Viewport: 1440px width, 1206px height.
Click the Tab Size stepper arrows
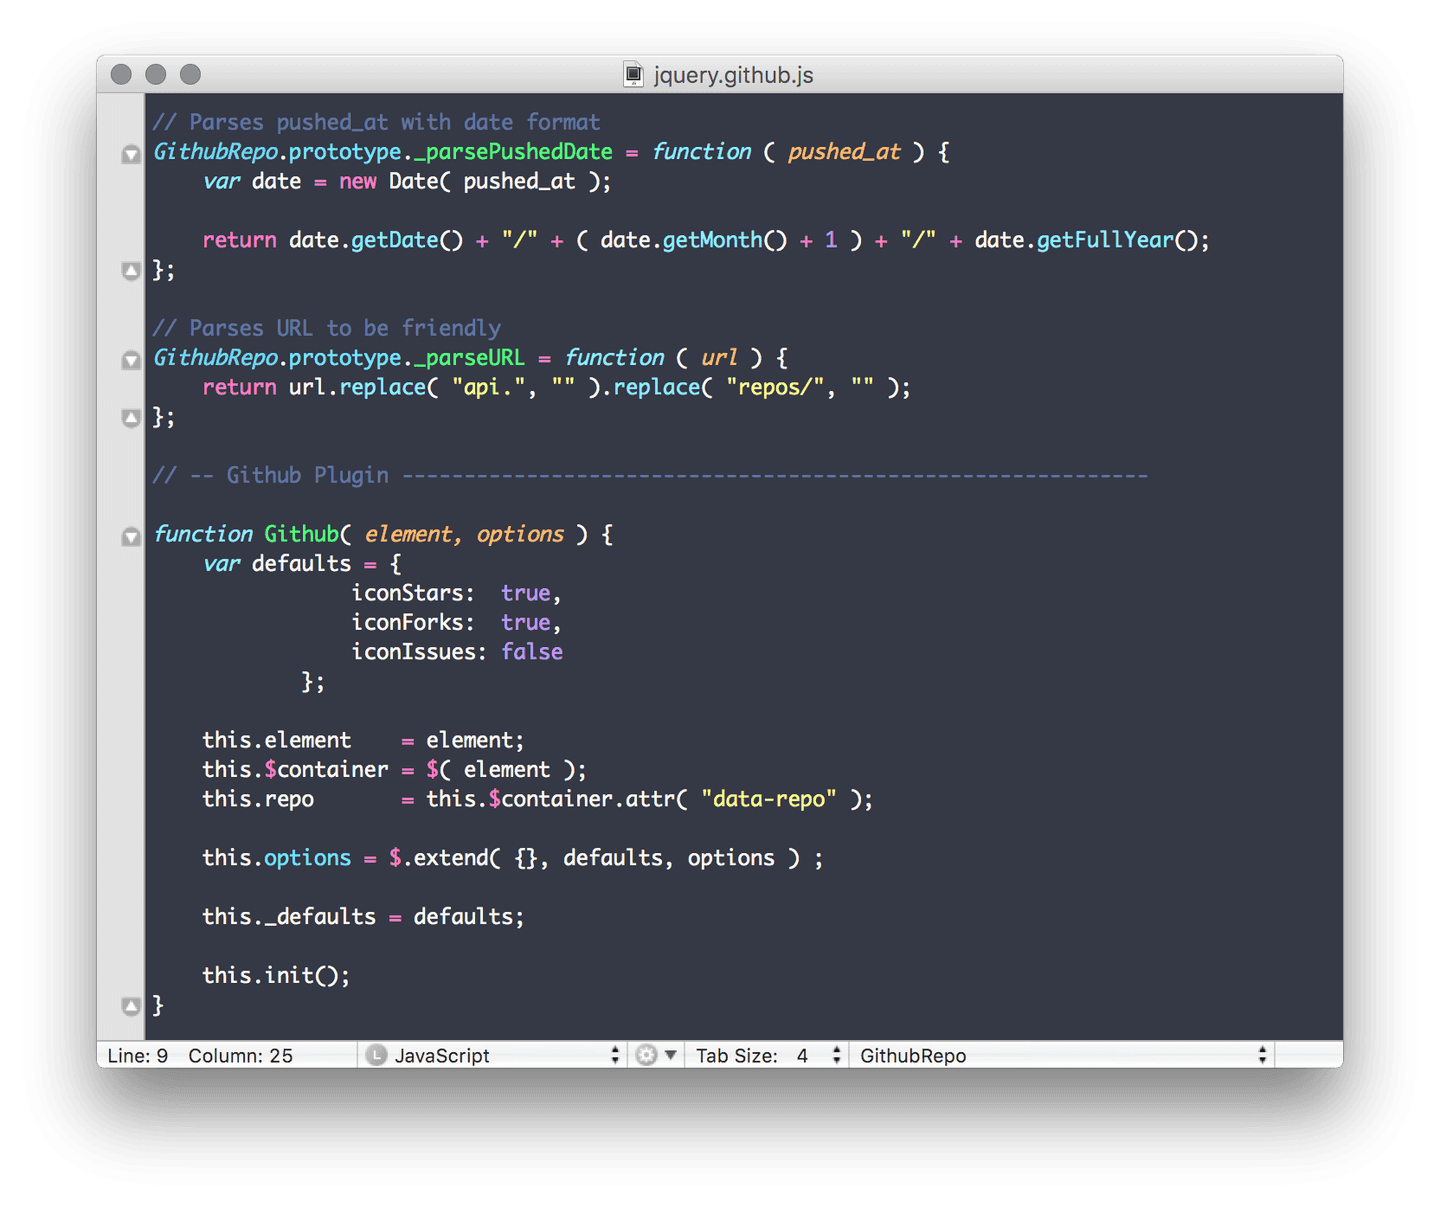coord(836,1055)
